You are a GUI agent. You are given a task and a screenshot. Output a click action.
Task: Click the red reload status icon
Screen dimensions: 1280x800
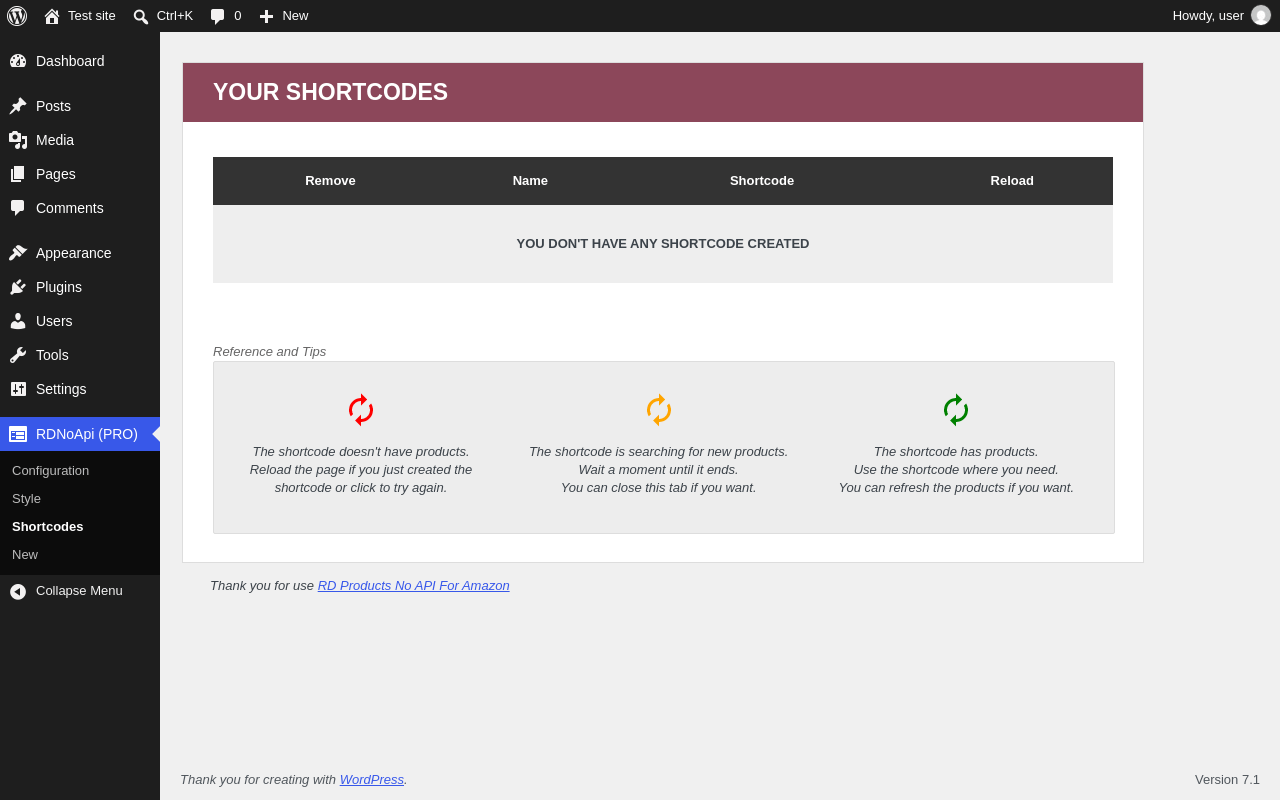pyautogui.click(x=361, y=410)
